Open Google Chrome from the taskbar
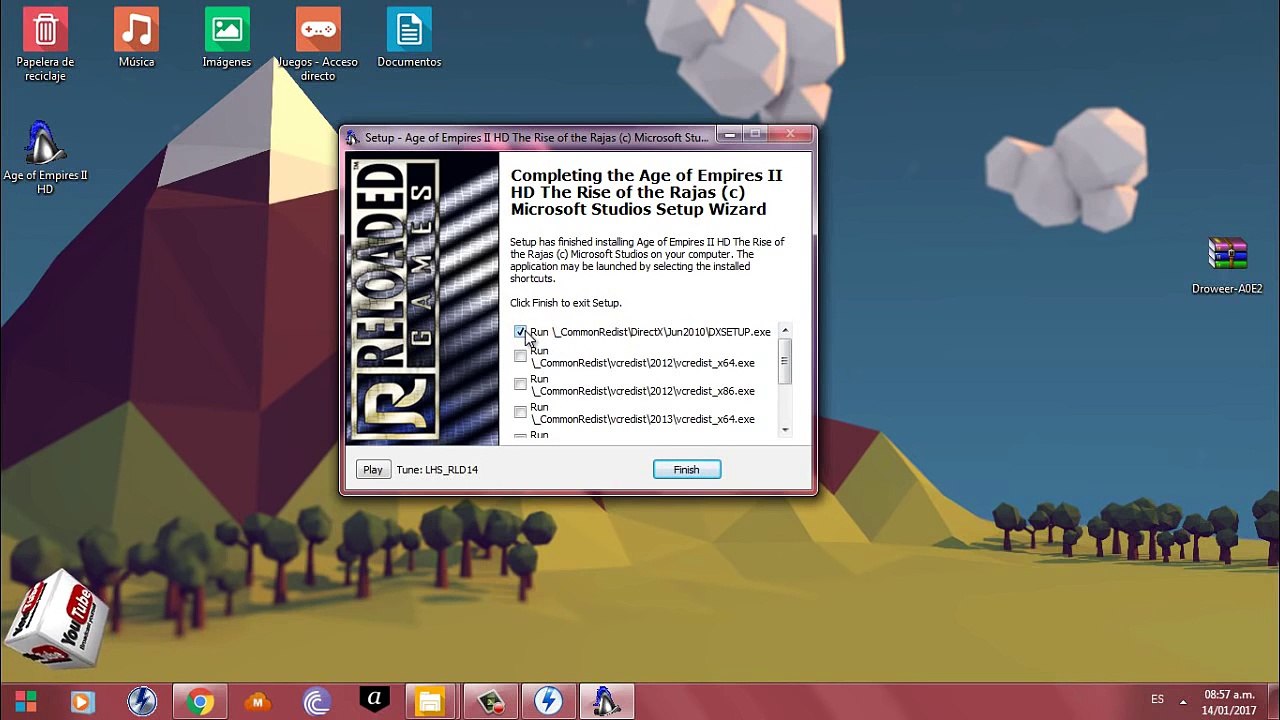The width and height of the screenshot is (1280, 720). (200, 702)
